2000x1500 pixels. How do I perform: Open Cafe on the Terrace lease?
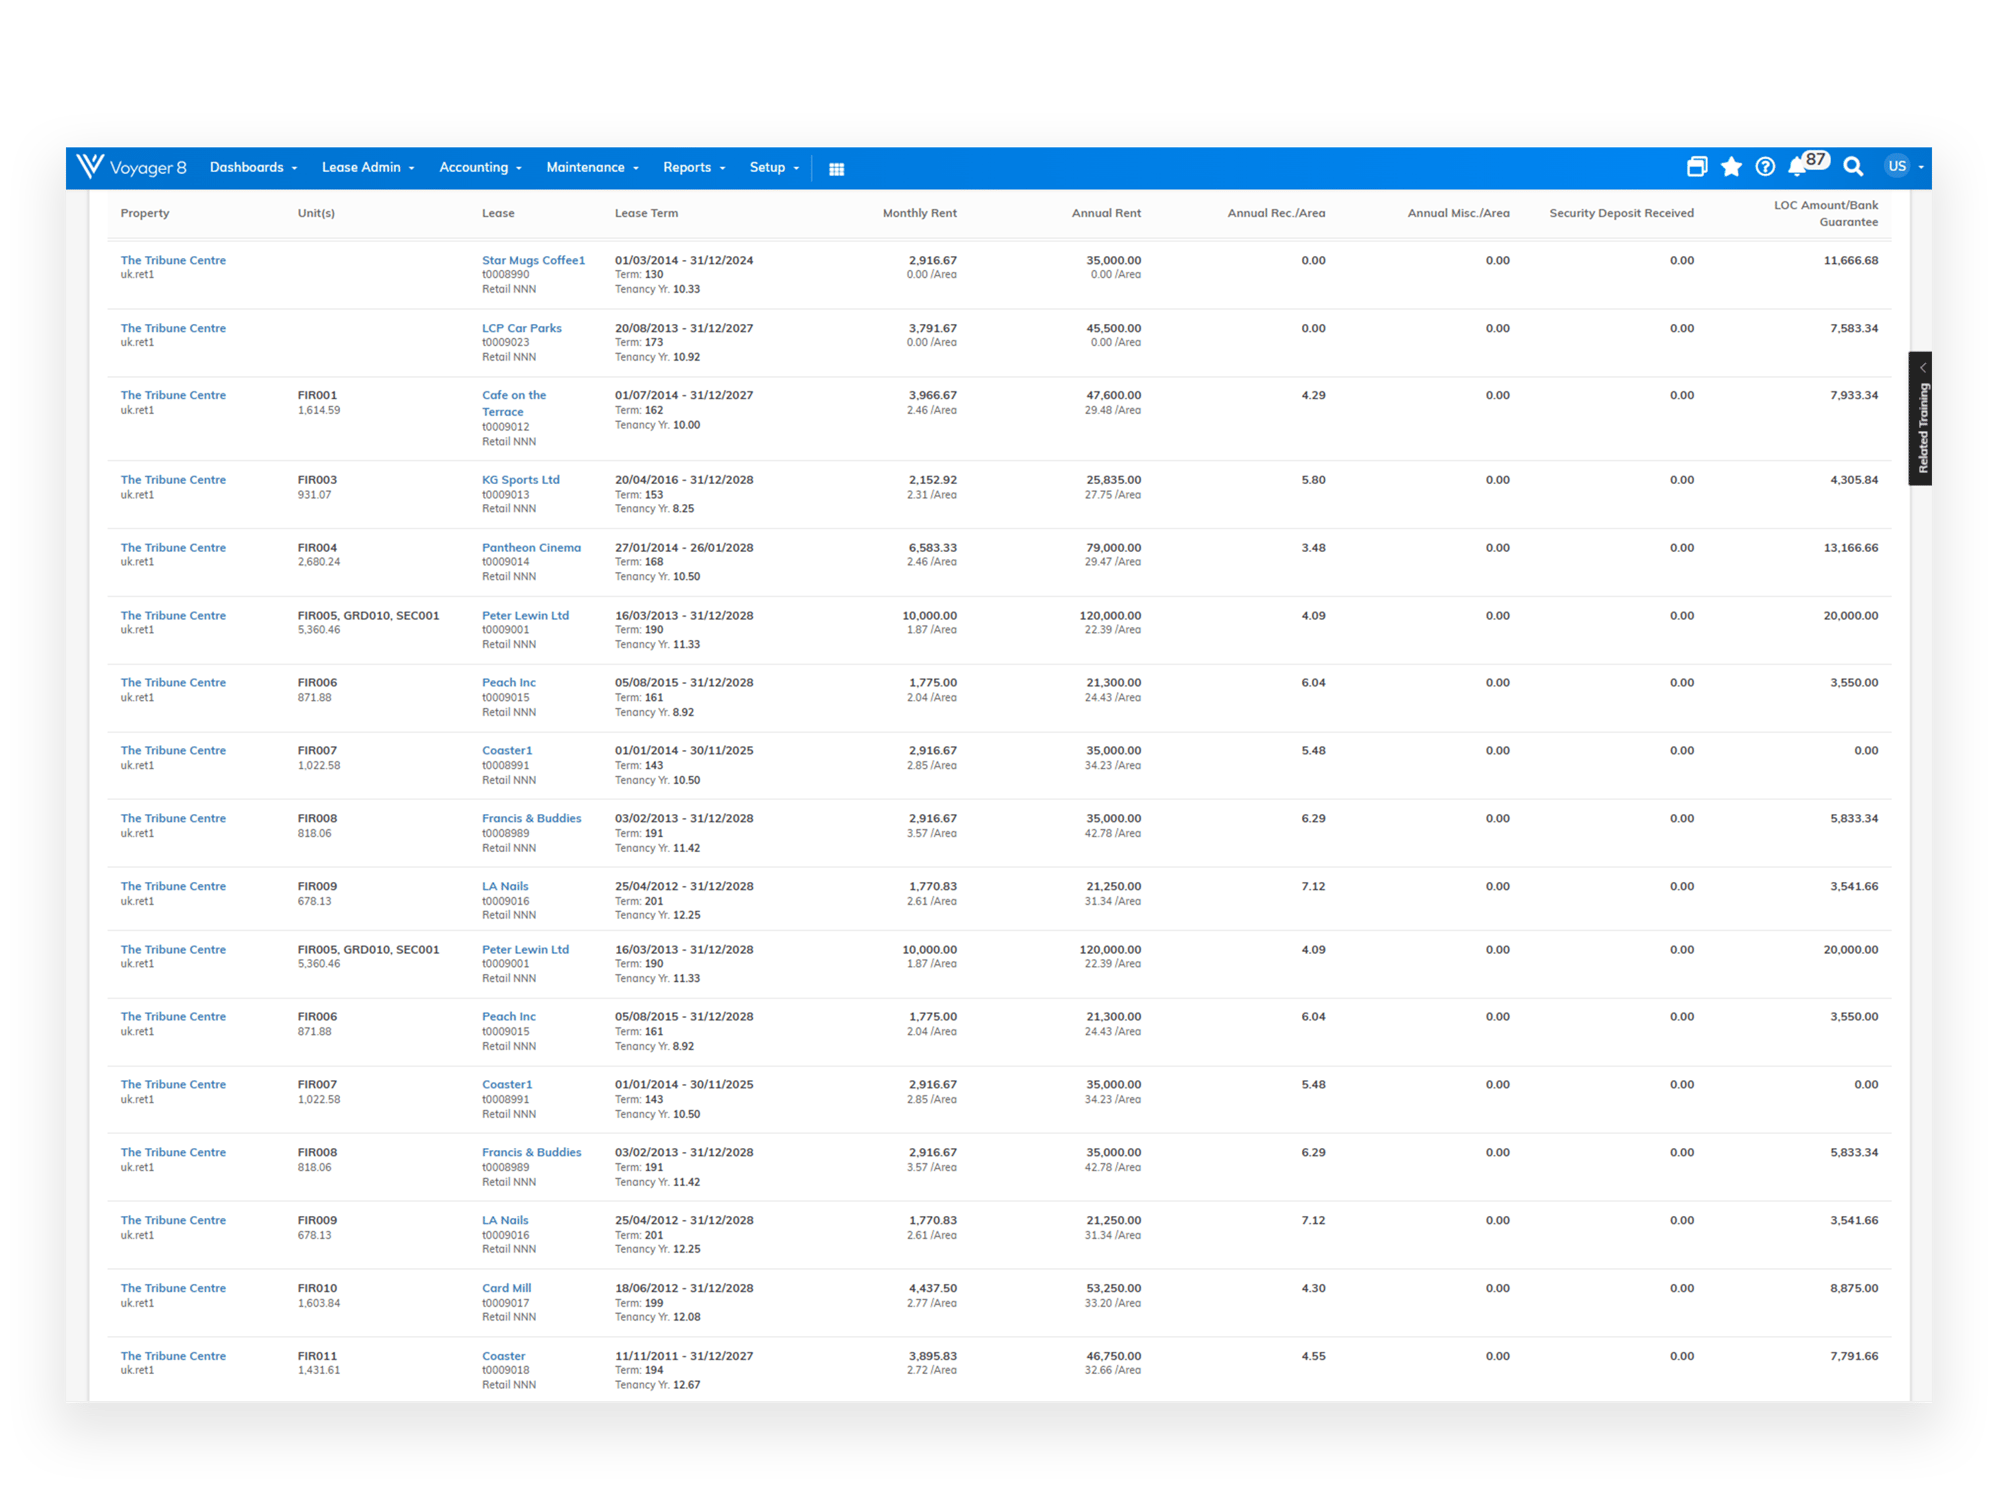coord(514,403)
